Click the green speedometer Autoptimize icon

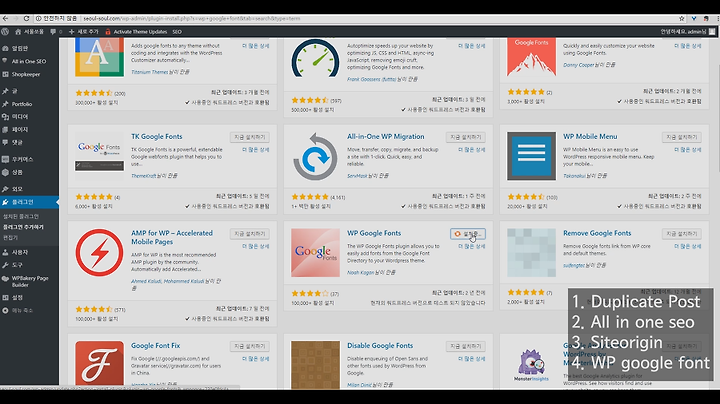click(315, 58)
